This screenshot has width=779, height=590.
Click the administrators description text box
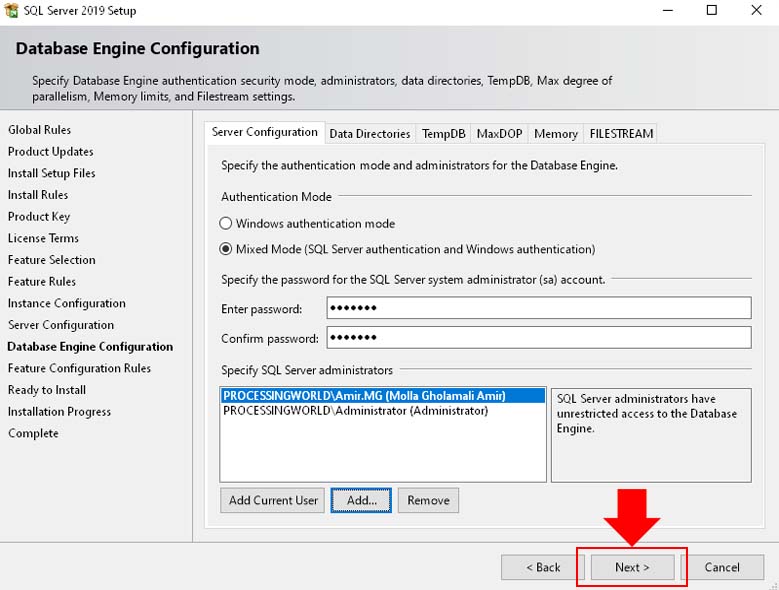[x=651, y=435]
